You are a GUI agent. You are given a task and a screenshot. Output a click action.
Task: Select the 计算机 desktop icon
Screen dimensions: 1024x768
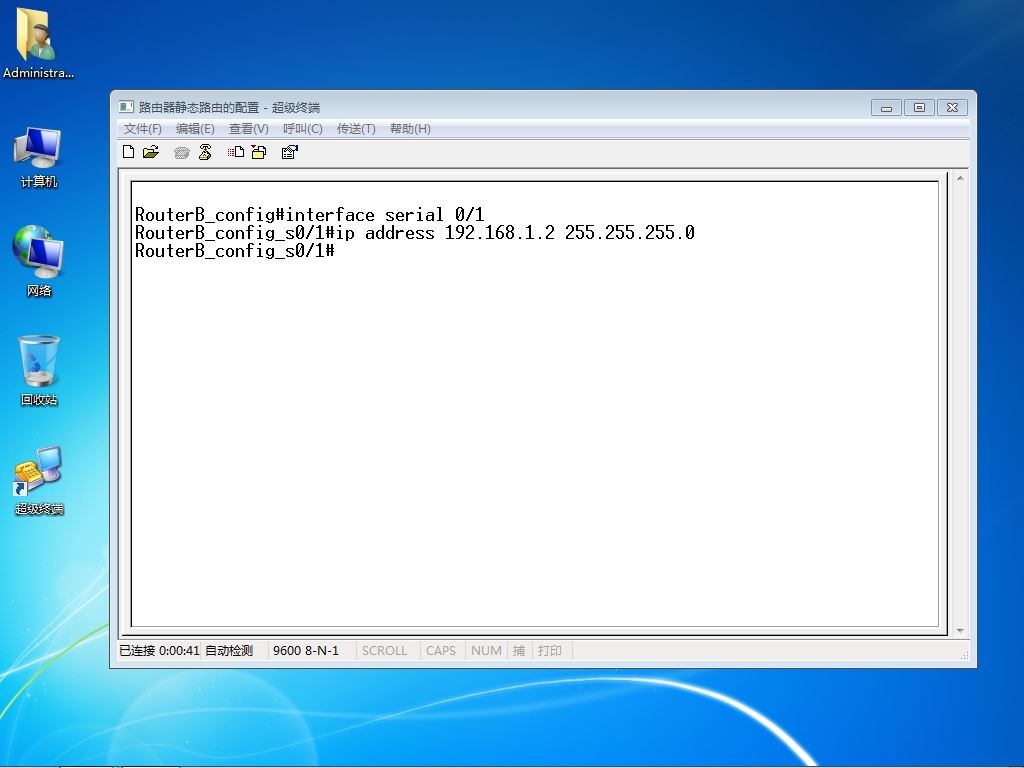38,158
